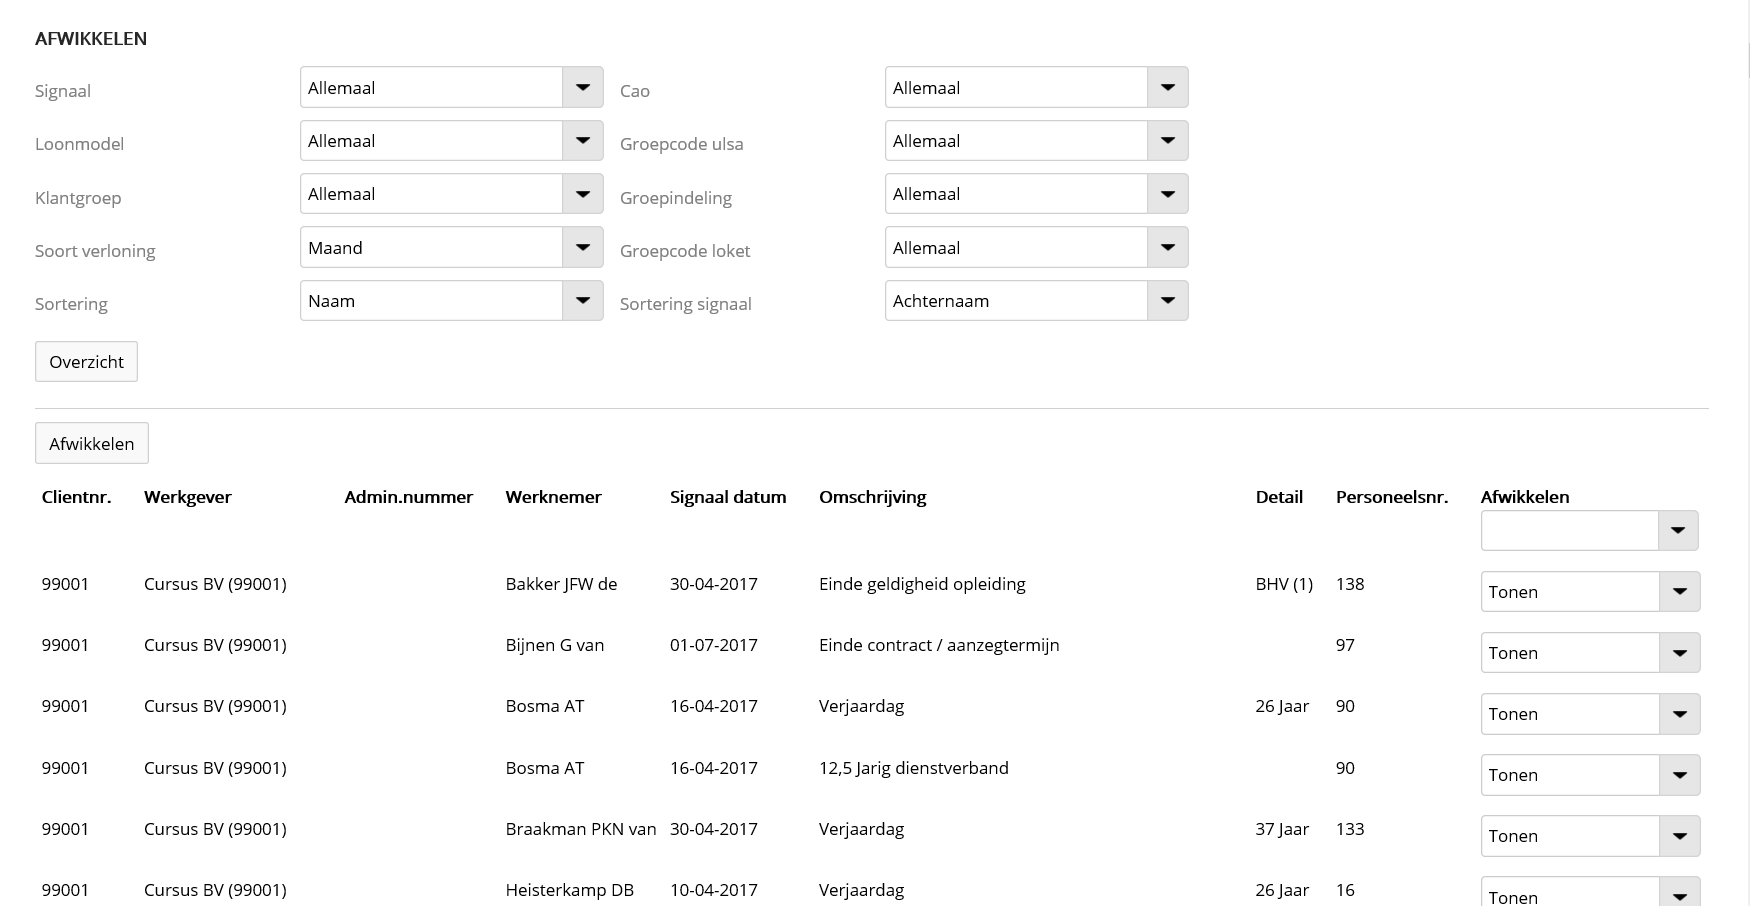
Task: Open Tonen dropdown for Braakman PKN van
Action: click(x=1589, y=836)
